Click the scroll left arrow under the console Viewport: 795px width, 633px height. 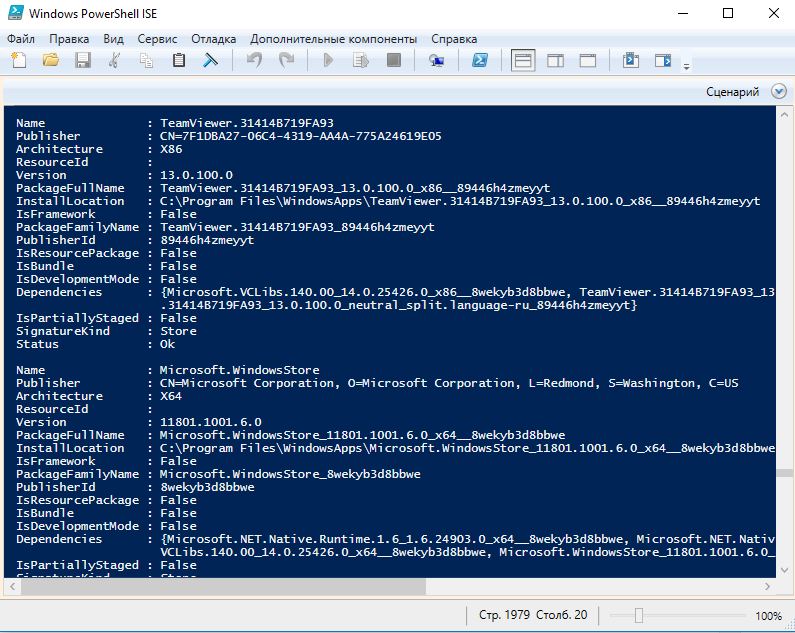pyautogui.click(x=12, y=586)
